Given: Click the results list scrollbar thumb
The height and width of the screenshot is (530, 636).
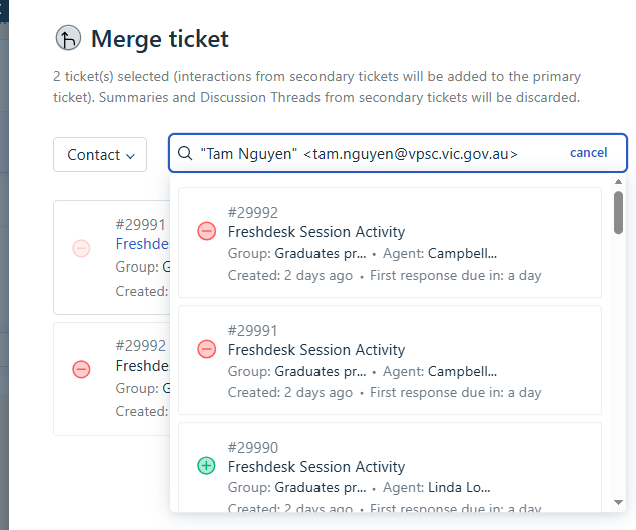Looking at the screenshot, I should pyautogui.click(x=618, y=212).
